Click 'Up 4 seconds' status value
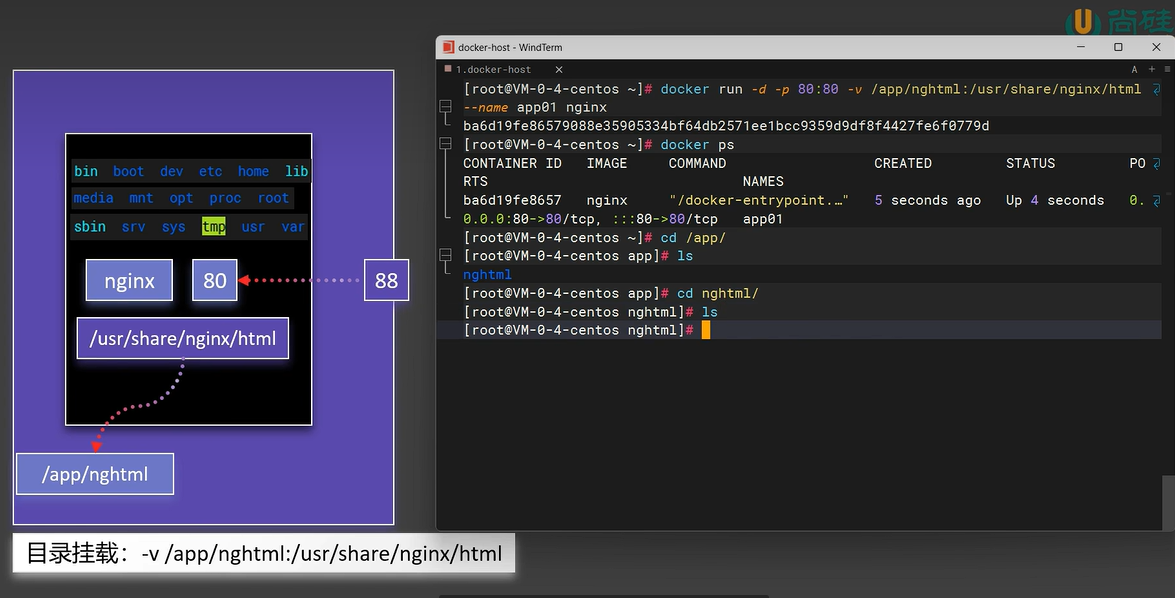1175x598 pixels. [1055, 200]
